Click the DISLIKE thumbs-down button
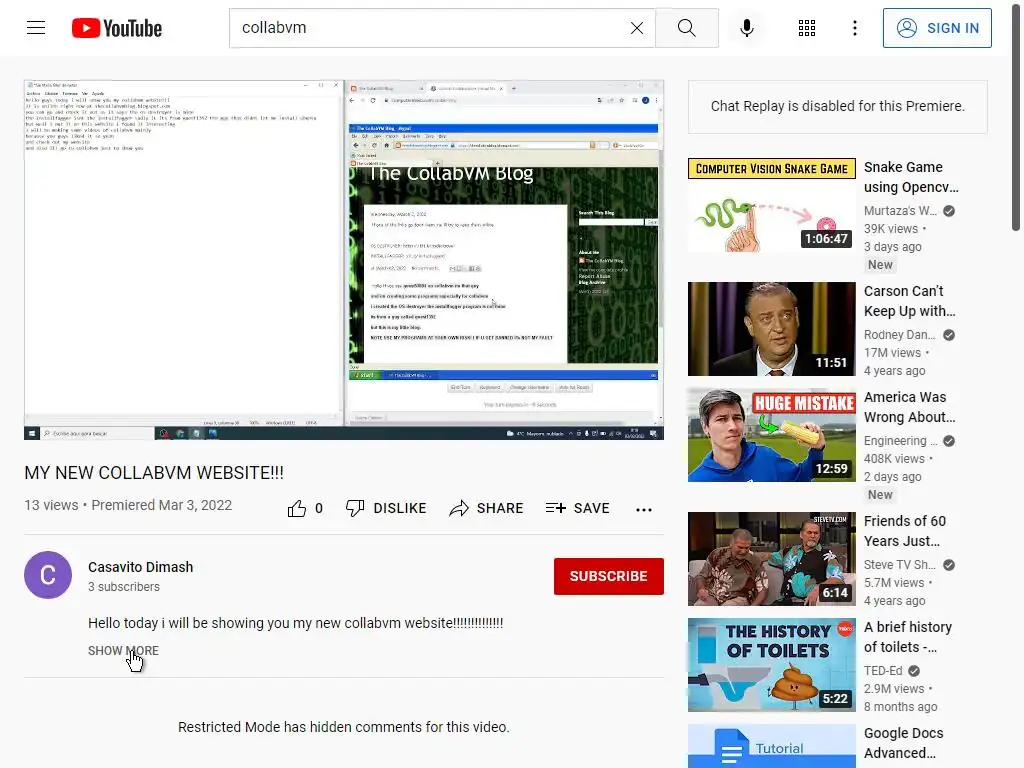Viewport: 1024px width, 768px height. pos(386,508)
